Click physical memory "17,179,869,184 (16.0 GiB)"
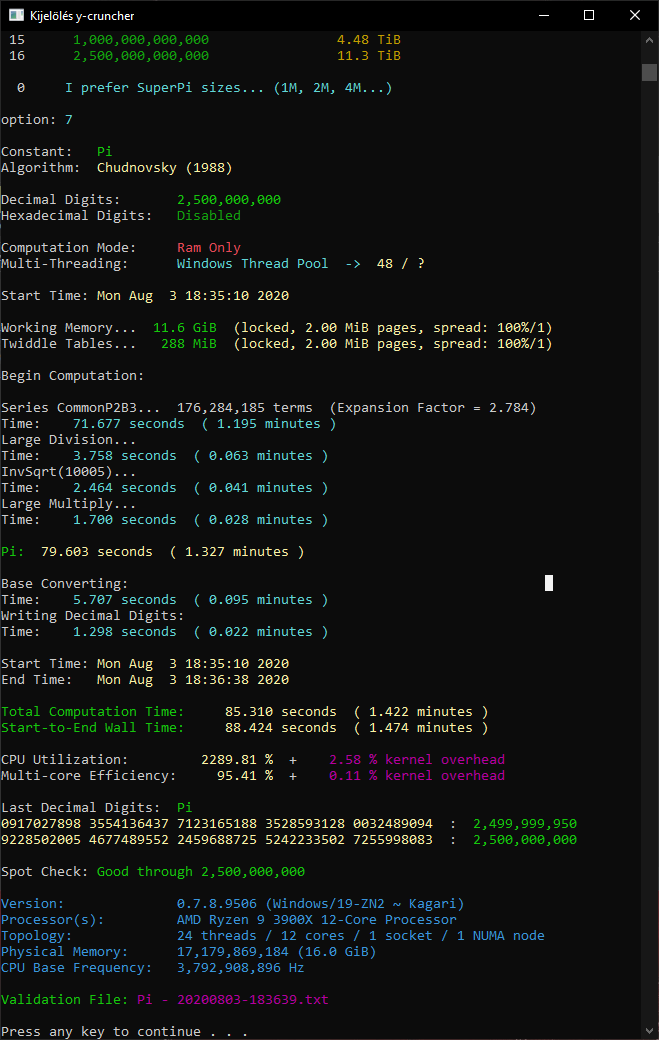 point(276,952)
